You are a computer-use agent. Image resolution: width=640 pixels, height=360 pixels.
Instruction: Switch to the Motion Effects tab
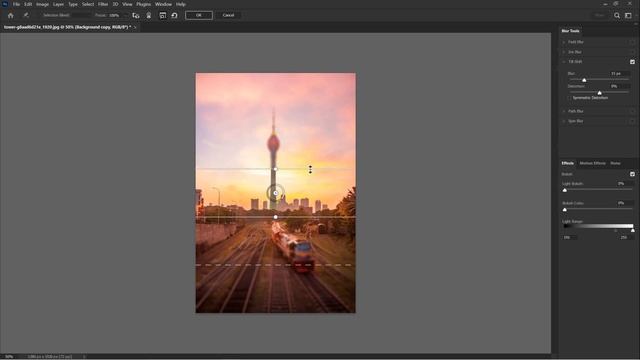[x=592, y=163]
